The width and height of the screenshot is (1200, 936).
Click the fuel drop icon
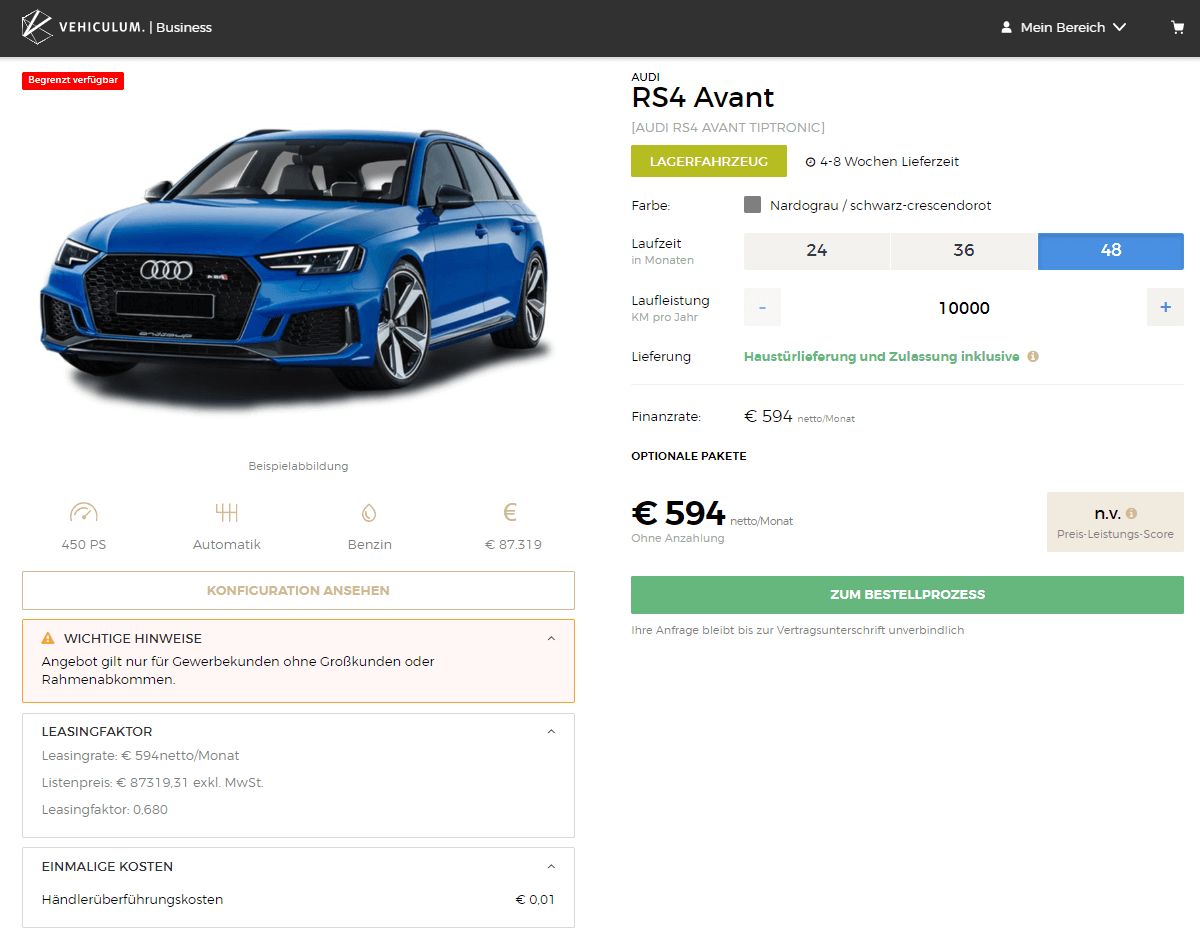click(368, 514)
